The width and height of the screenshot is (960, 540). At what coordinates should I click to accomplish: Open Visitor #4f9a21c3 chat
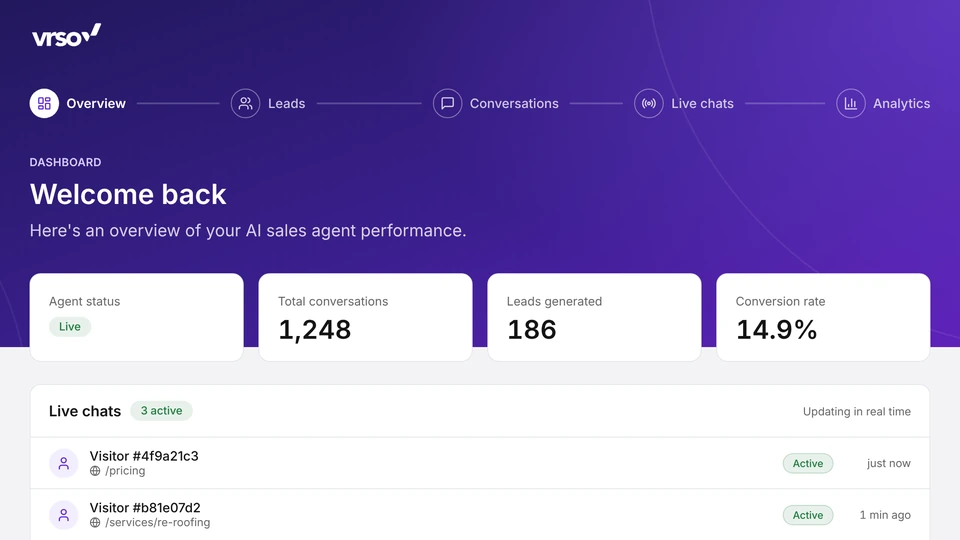(480, 463)
